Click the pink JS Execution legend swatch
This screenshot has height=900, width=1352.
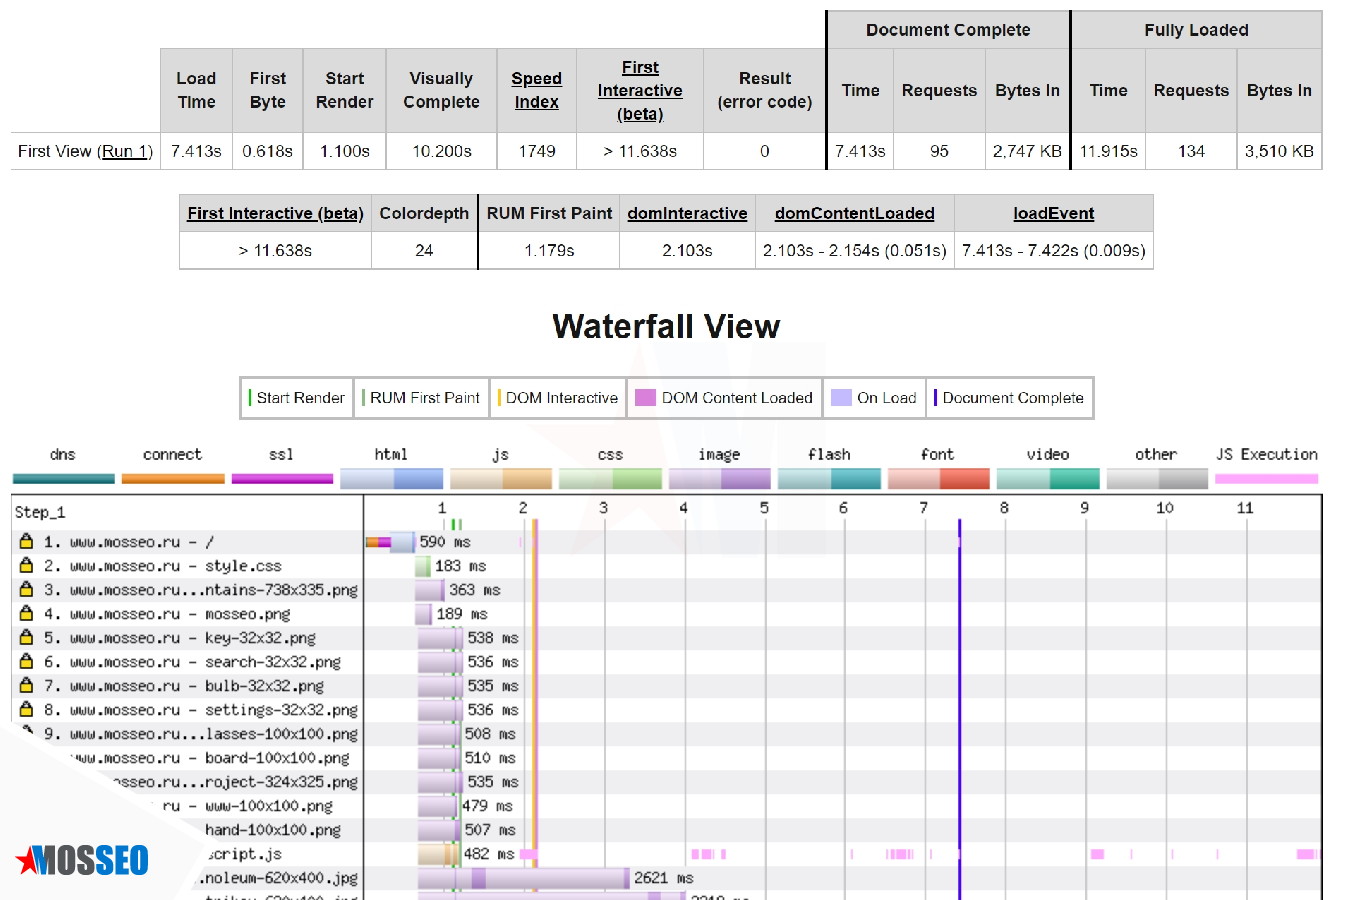click(x=1266, y=479)
